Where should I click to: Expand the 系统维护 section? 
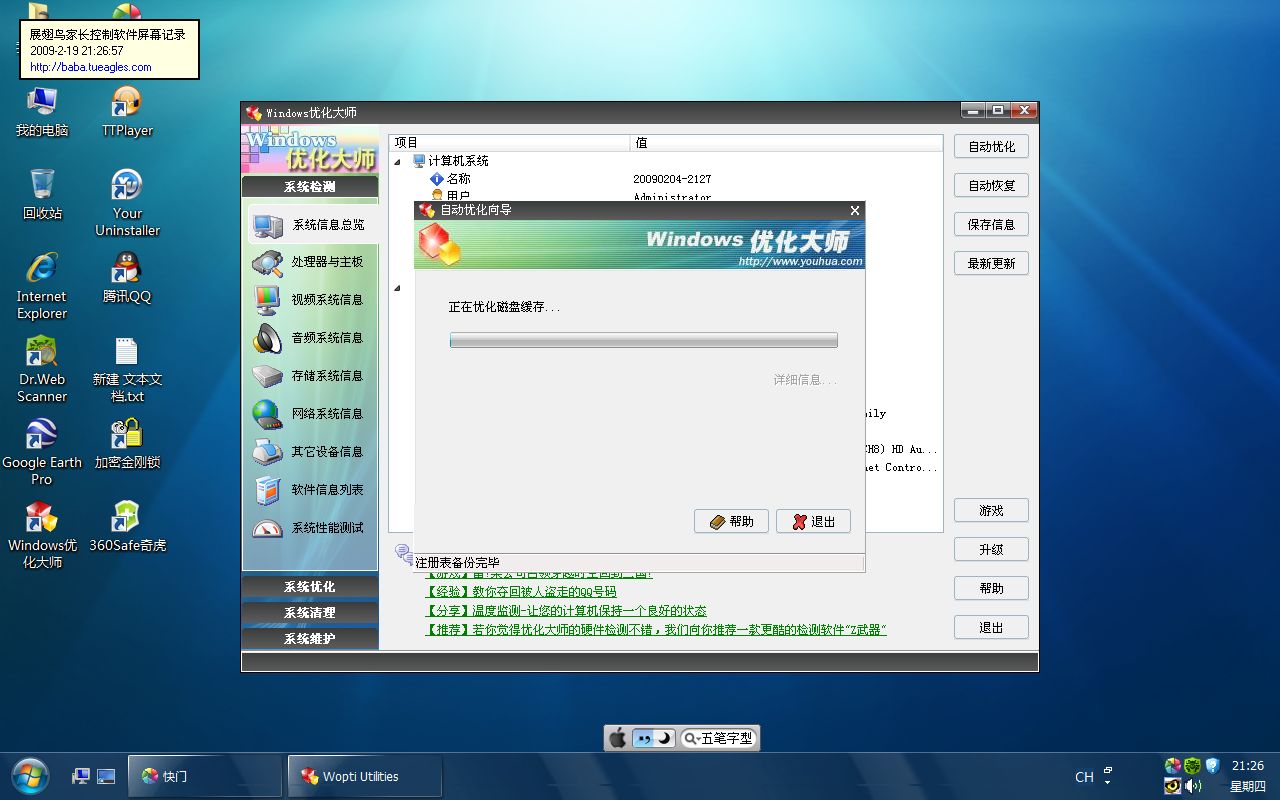tap(310, 639)
